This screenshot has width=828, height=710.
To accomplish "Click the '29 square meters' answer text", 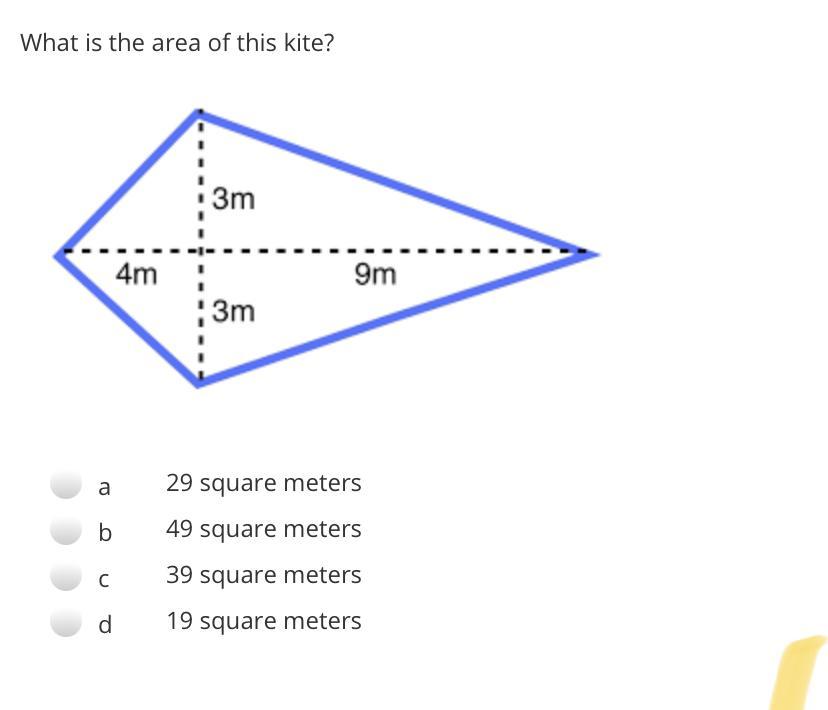I will 263,483.
